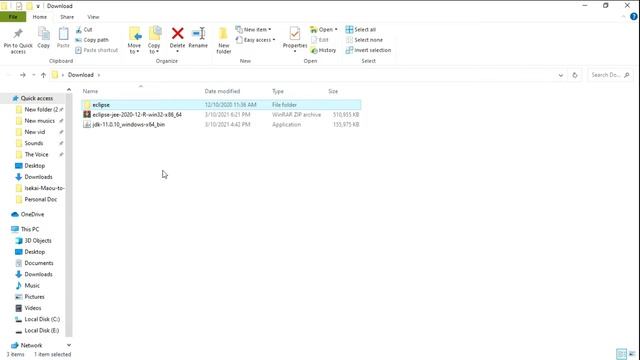Click Select all in ribbon

coord(360,30)
